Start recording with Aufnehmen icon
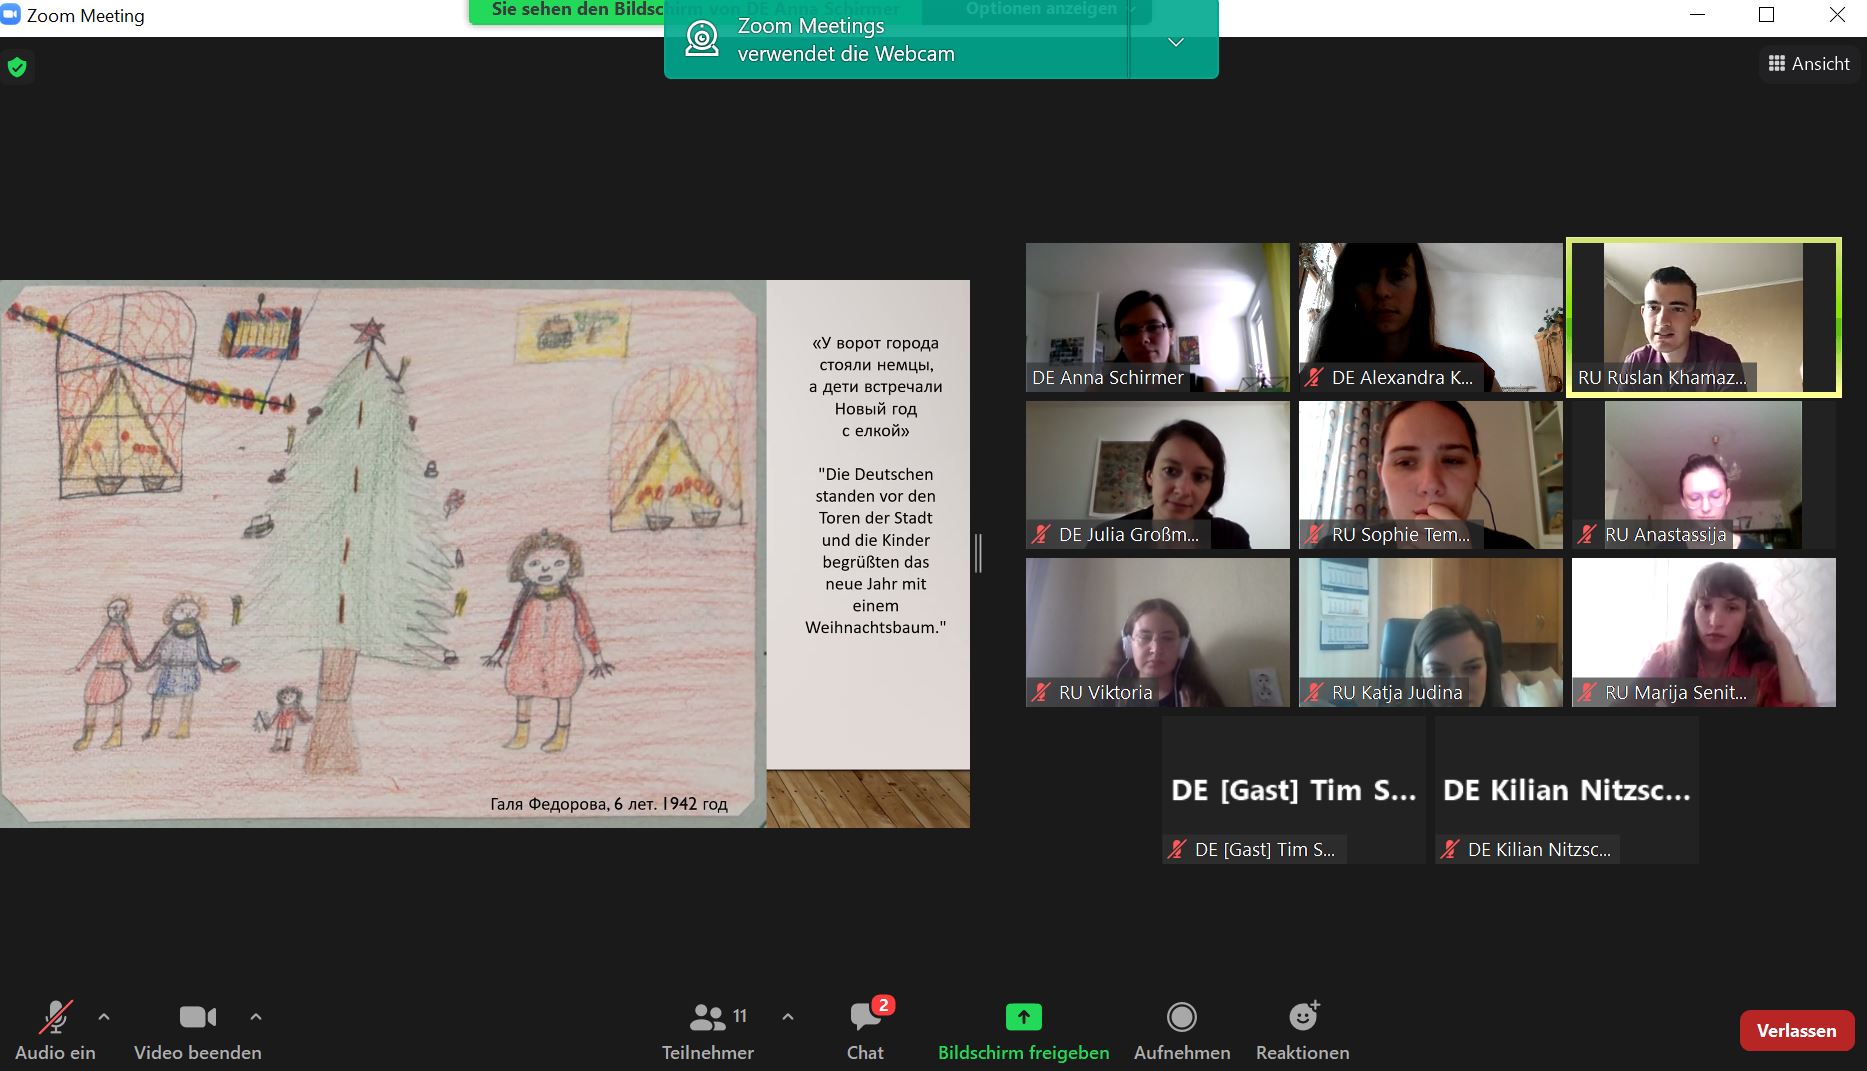Image resolution: width=1867 pixels, height=1071 pixels. click(x=1181, y=1018)
